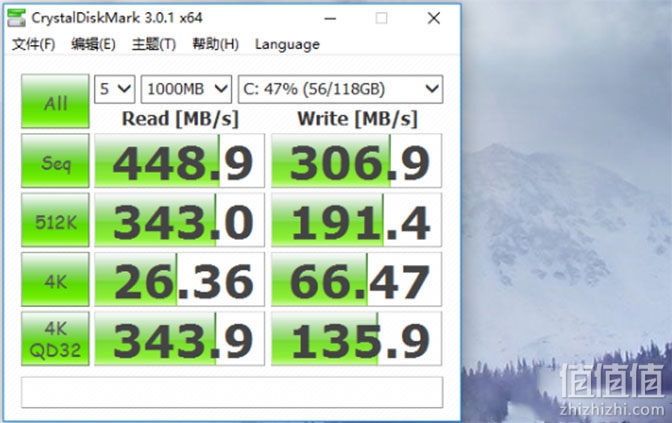Expand the C: 47% drive selection dropdown
This screenshot has height=423, width=672.
(340, 89)
